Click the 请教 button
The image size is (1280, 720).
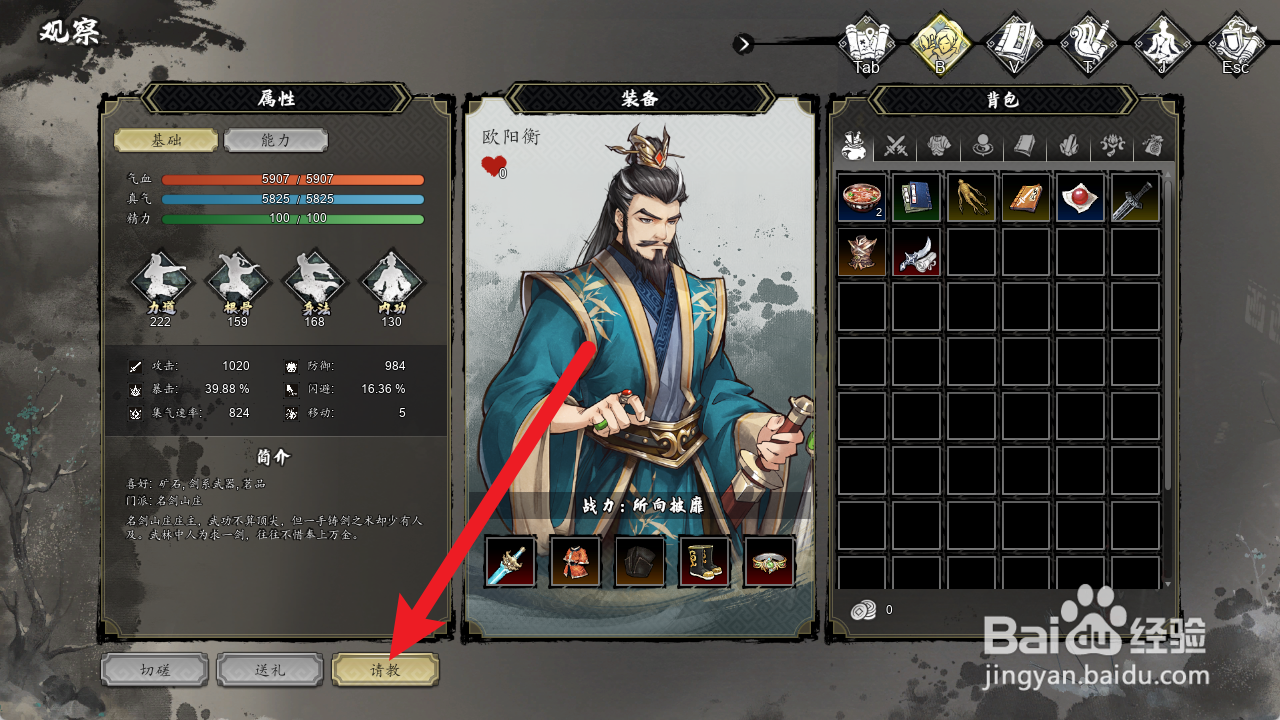(385, 670)
